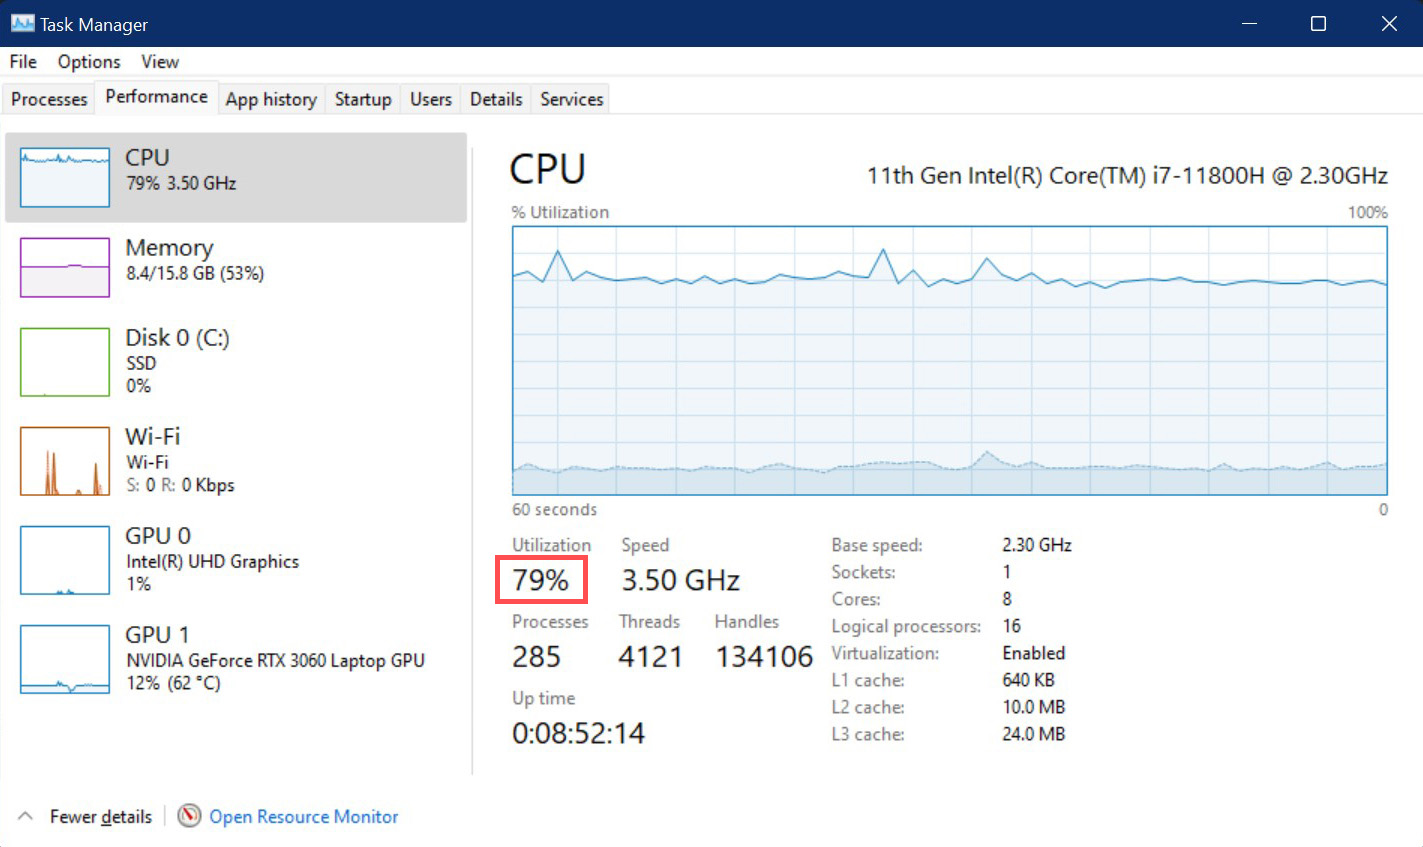Screen dimensions: 1423x847
Task: Click the Resource Monitor icon
Action: pyautogui.click(x=189, y=816)
